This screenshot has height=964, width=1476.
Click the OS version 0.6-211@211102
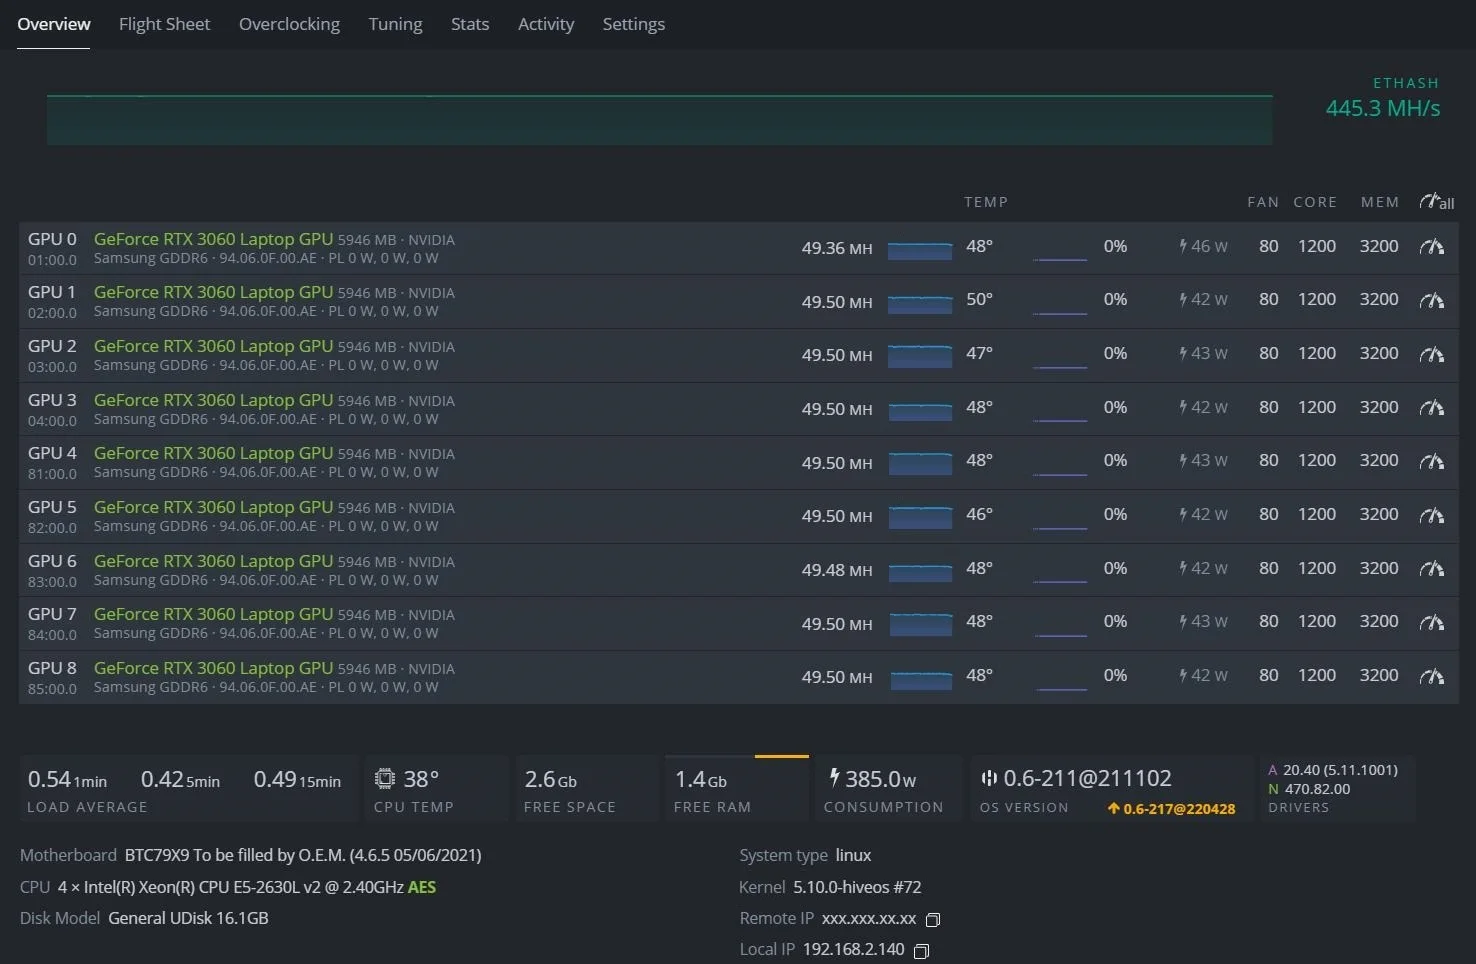point(1087,778)
